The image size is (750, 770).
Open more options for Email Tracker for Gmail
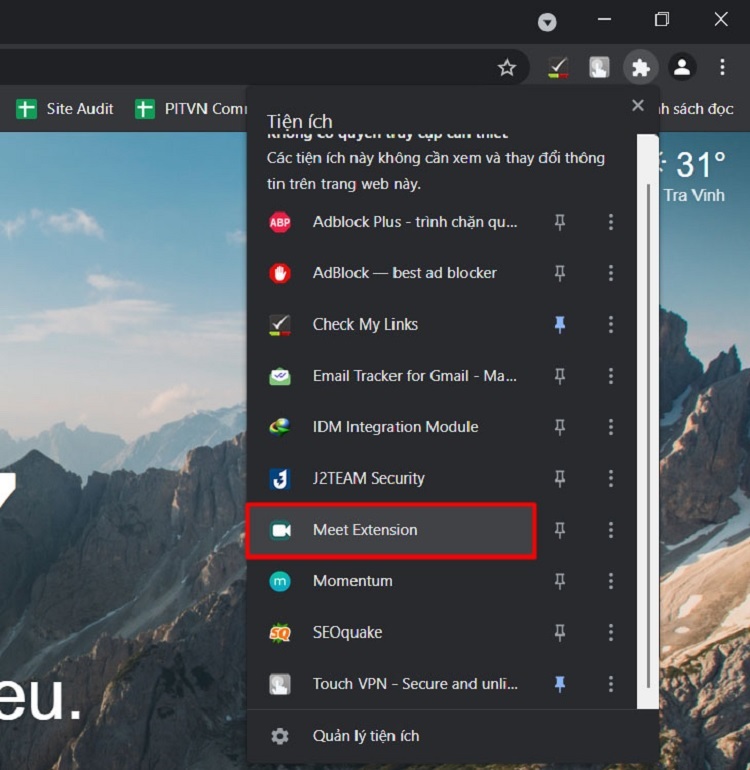[x=611, y=376]
